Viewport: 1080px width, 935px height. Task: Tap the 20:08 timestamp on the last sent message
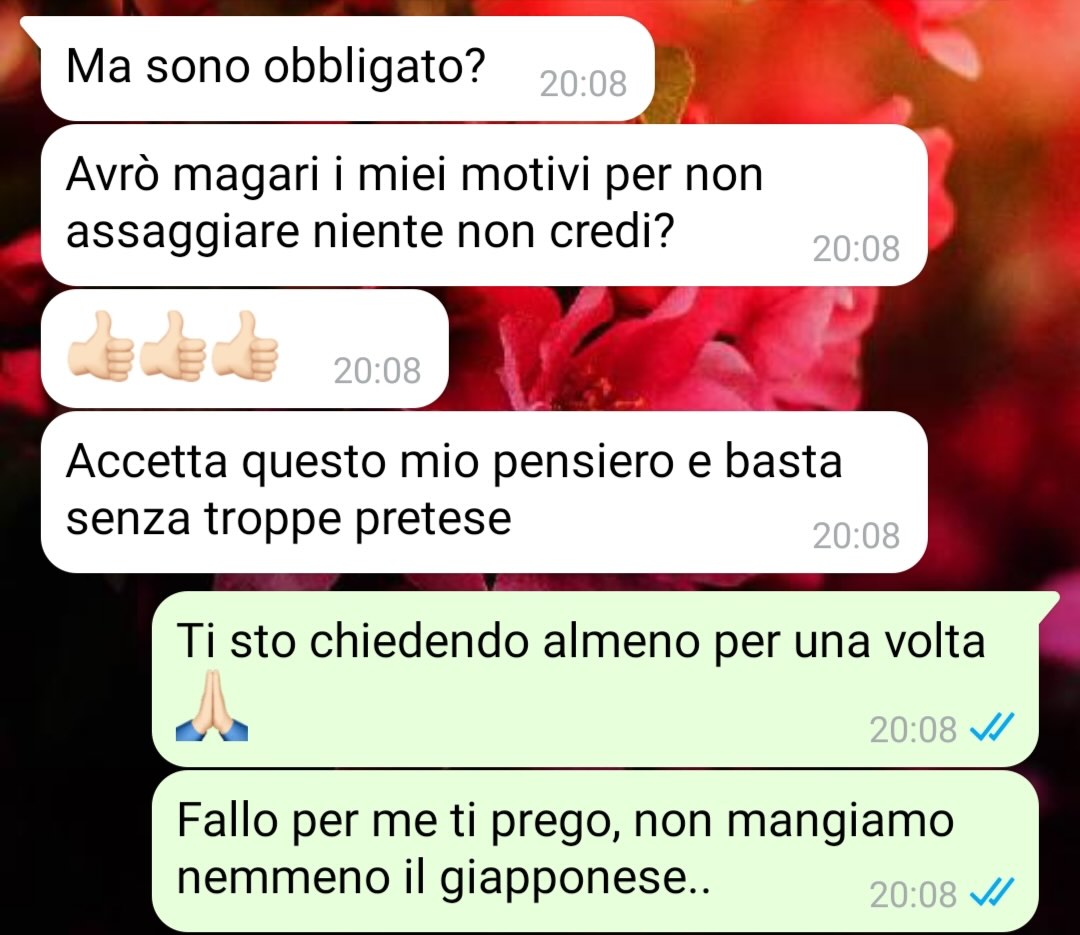pyautogui.click(x=913, y=894)
